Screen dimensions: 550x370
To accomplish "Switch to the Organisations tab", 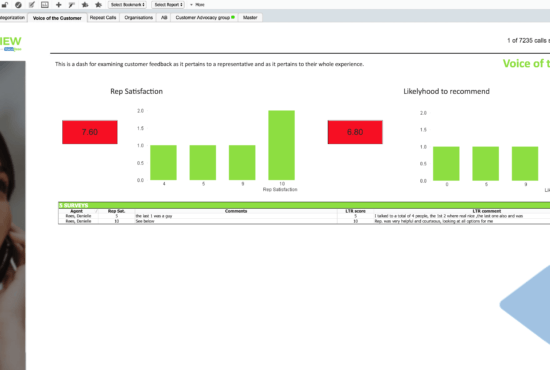I will coord(139,18).
